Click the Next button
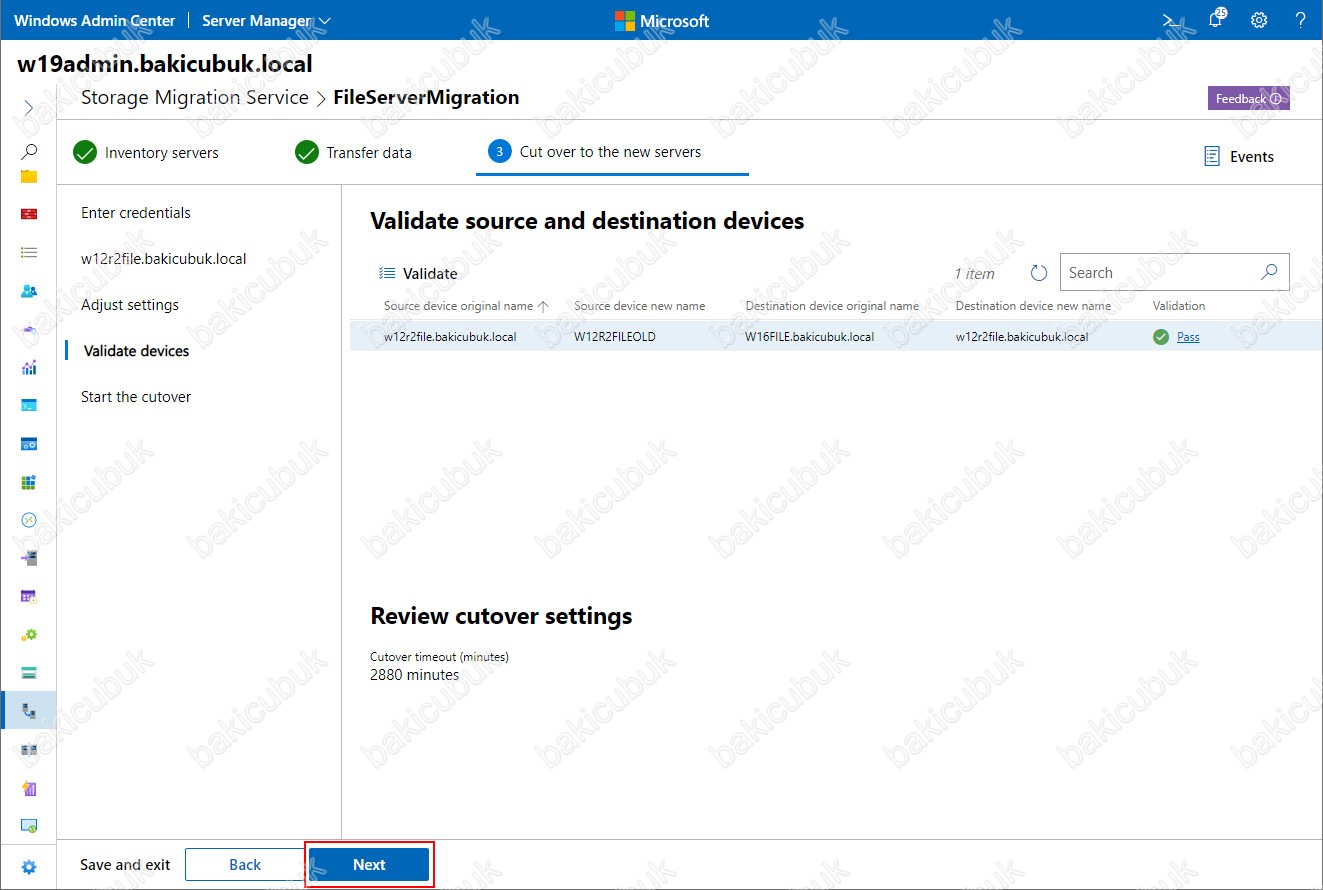The image size is (1323, 890). point(369,865)
